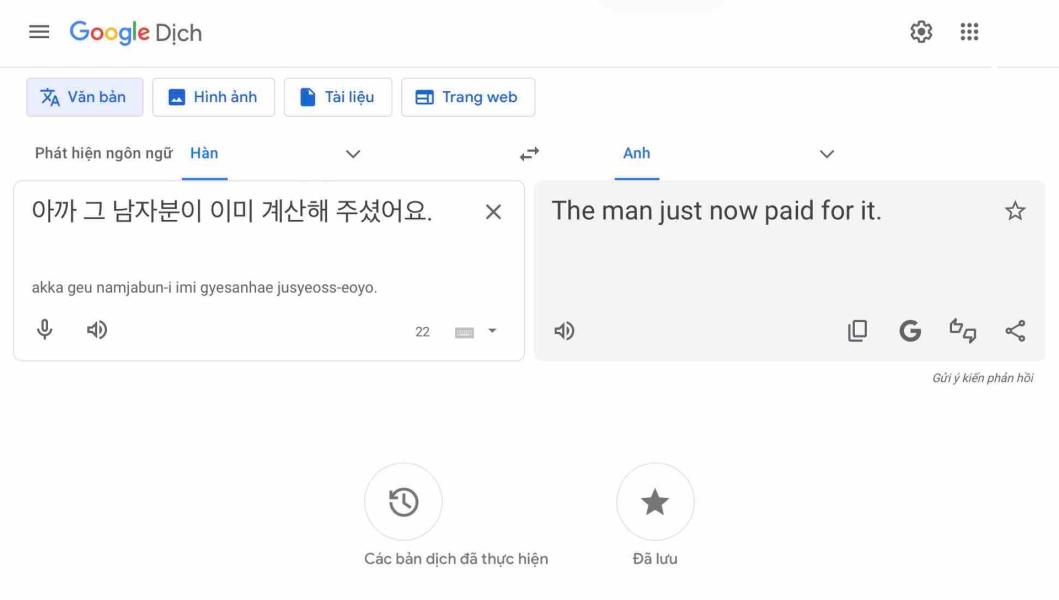Open the main hamburger menu

39,32
